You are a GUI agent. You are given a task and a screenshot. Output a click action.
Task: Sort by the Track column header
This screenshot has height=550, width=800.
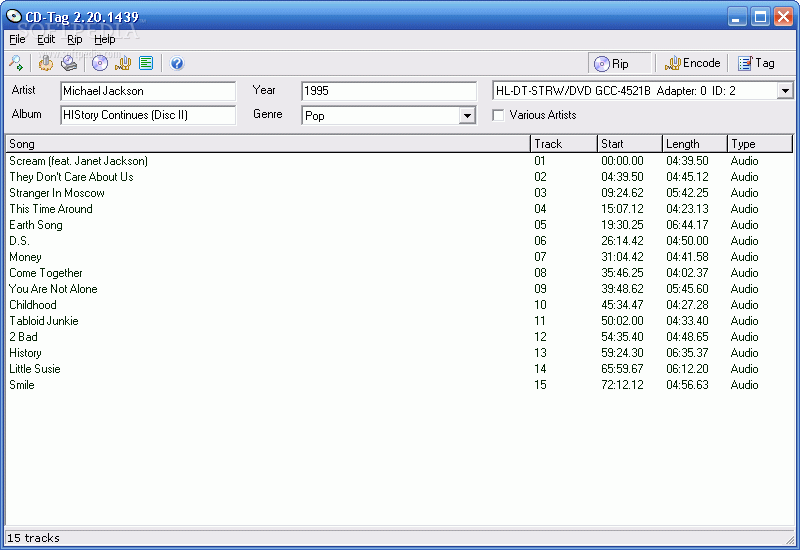tap(564, 144)
